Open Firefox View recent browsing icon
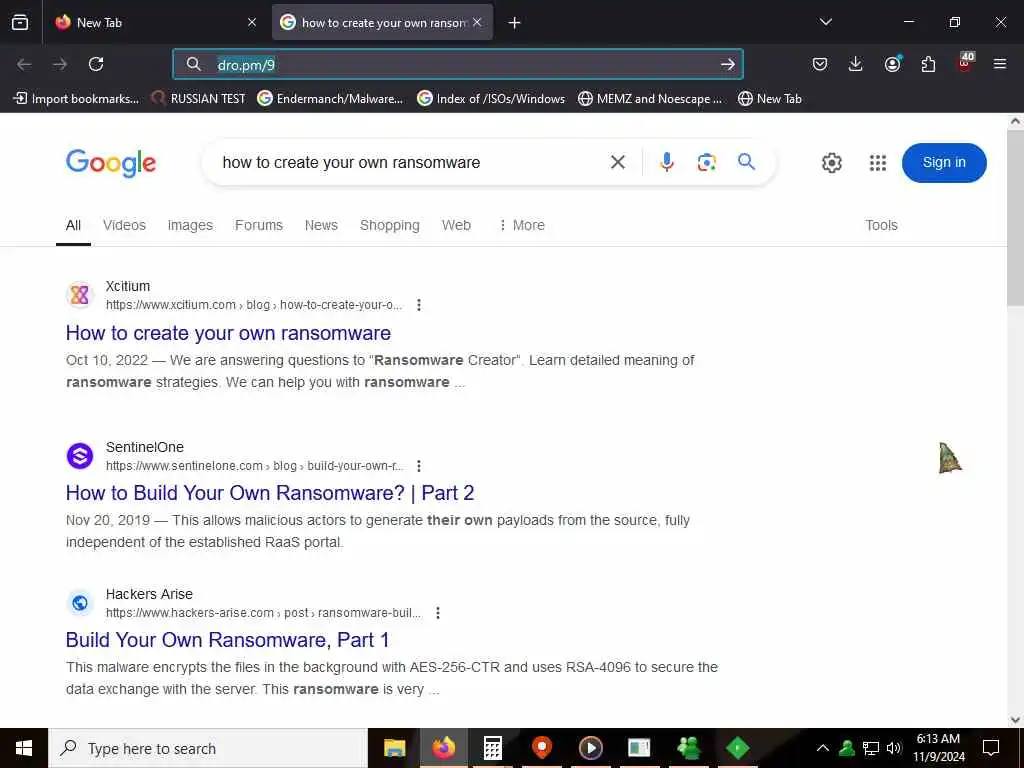The image size is (1024, 768). click(20, 22)
